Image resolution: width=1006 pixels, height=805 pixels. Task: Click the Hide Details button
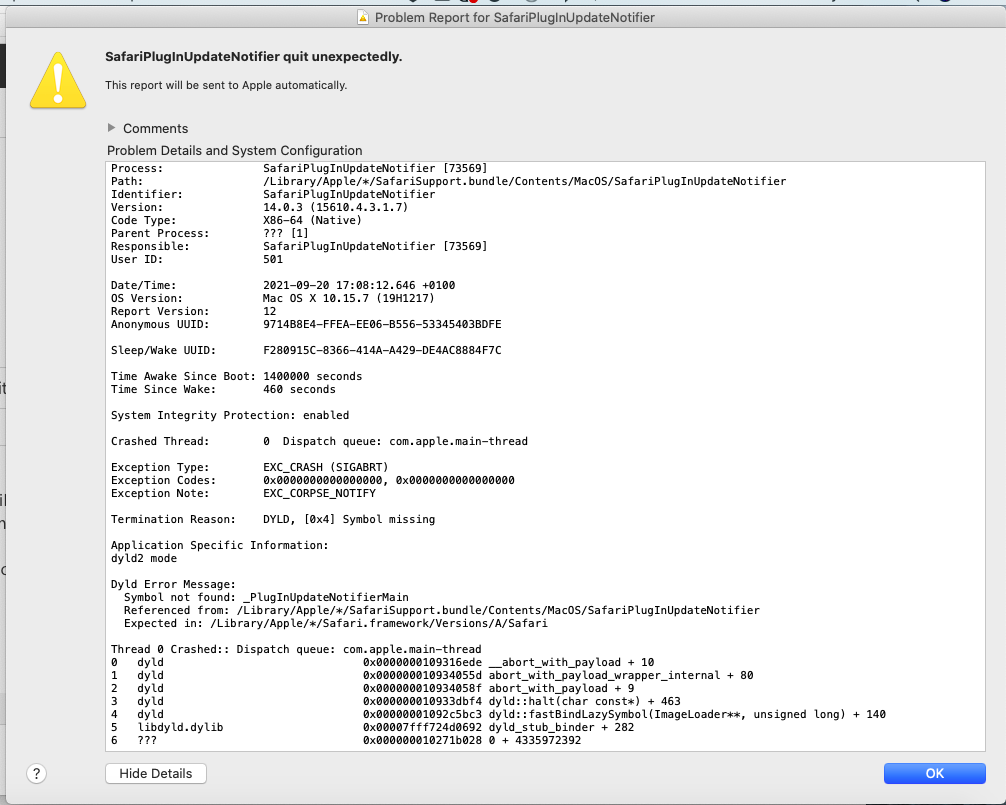coord(156,773)
